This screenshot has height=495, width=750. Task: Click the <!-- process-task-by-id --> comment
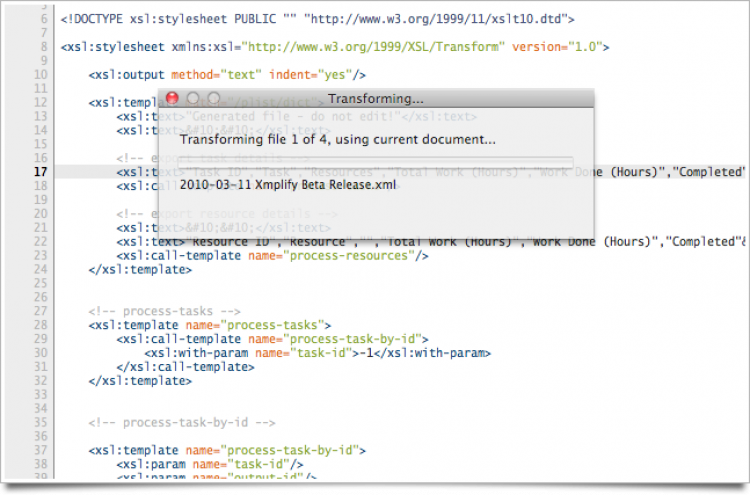(x=182, y=423)
